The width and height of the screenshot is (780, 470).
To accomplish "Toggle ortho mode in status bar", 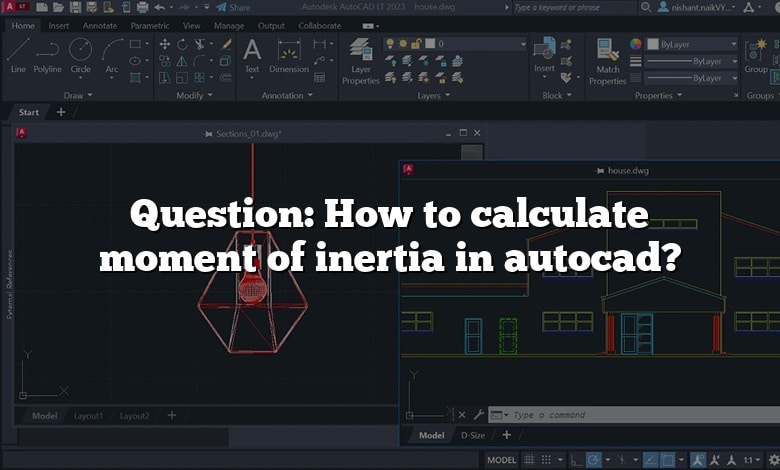I will pyautogui.click(x=576, y=460).
